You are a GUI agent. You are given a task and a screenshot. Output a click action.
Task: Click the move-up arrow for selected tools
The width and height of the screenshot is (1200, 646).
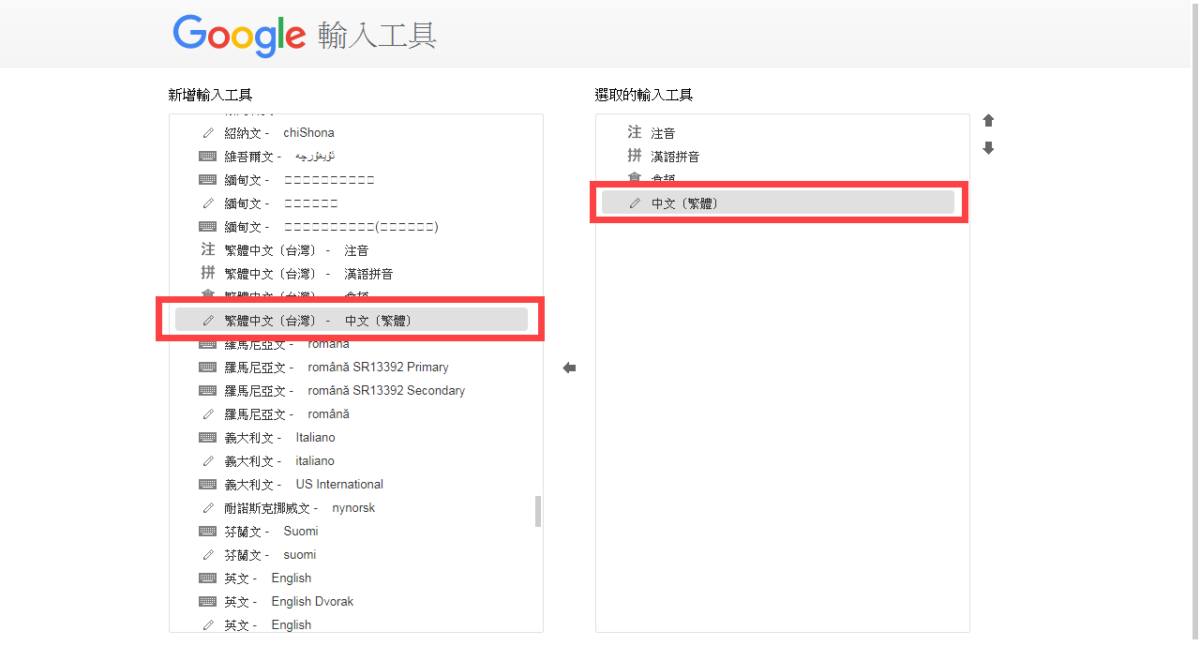988,120
